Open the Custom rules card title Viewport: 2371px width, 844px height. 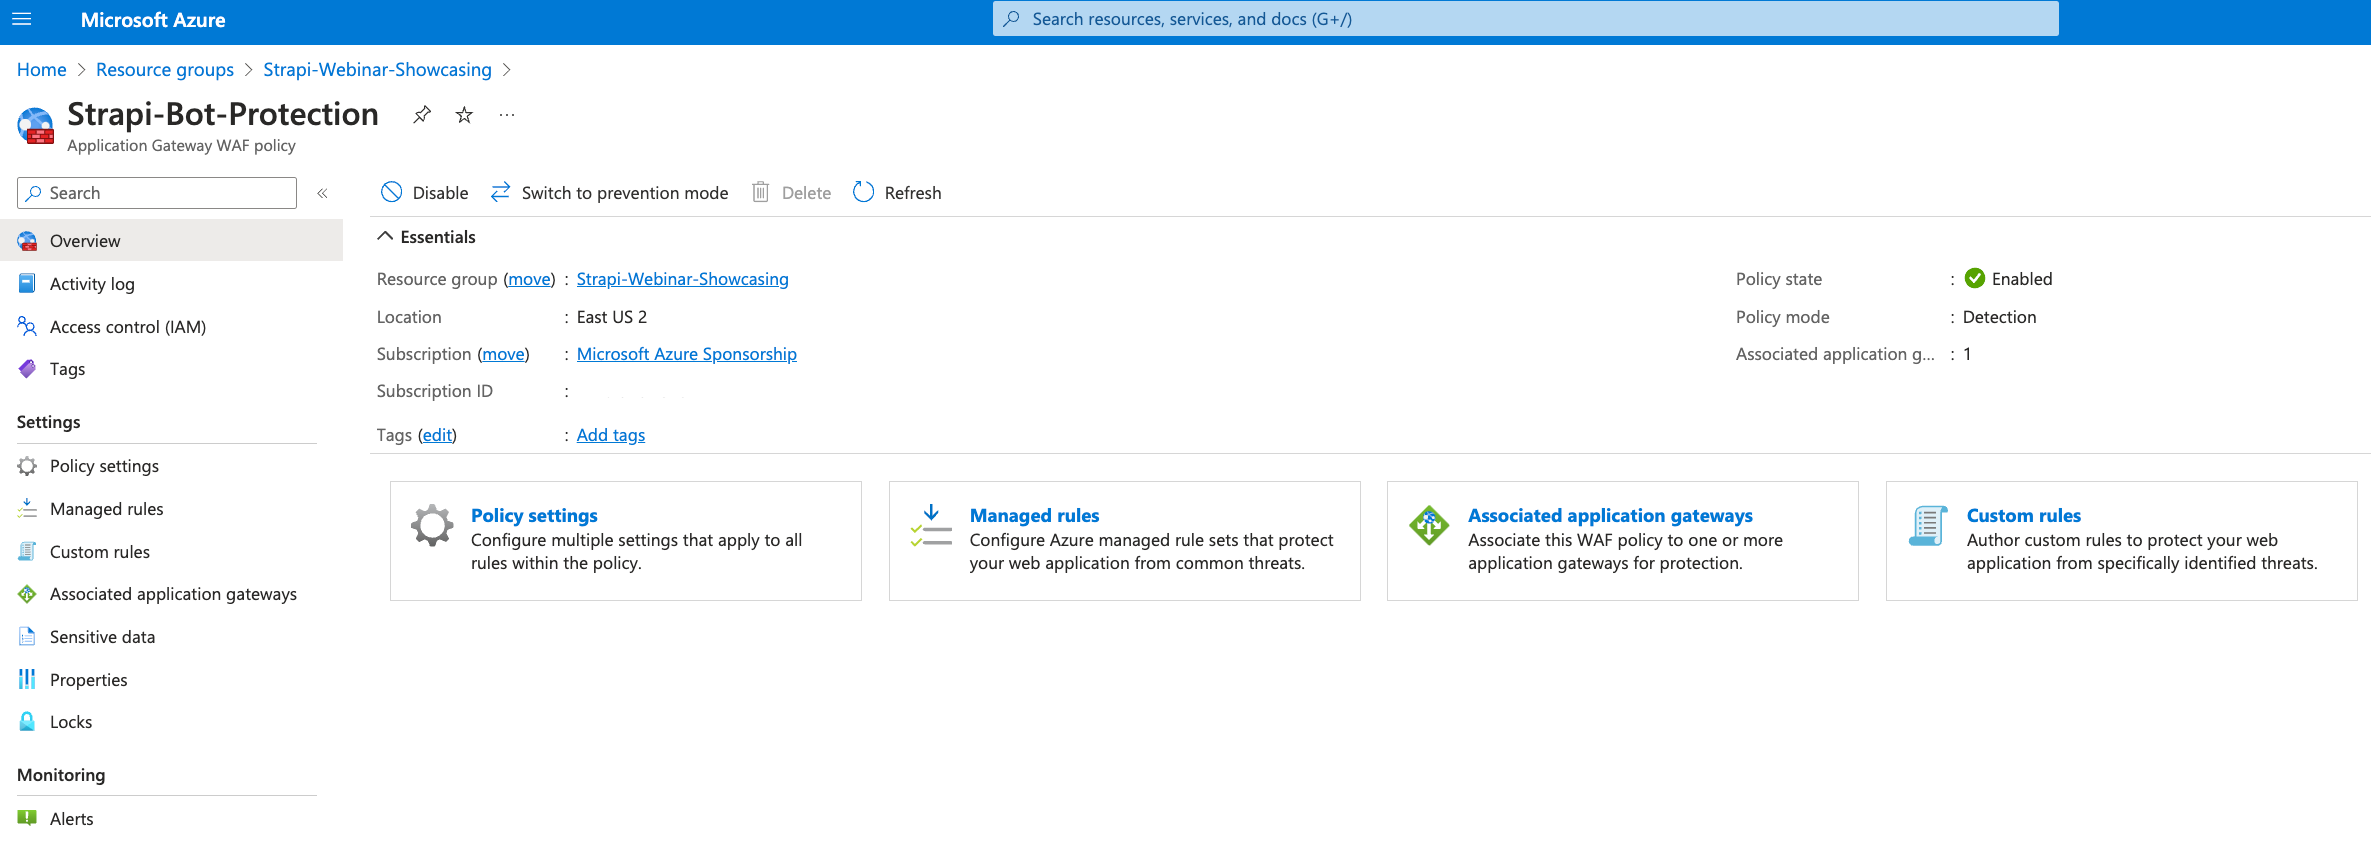click(x=2023, y=516)
